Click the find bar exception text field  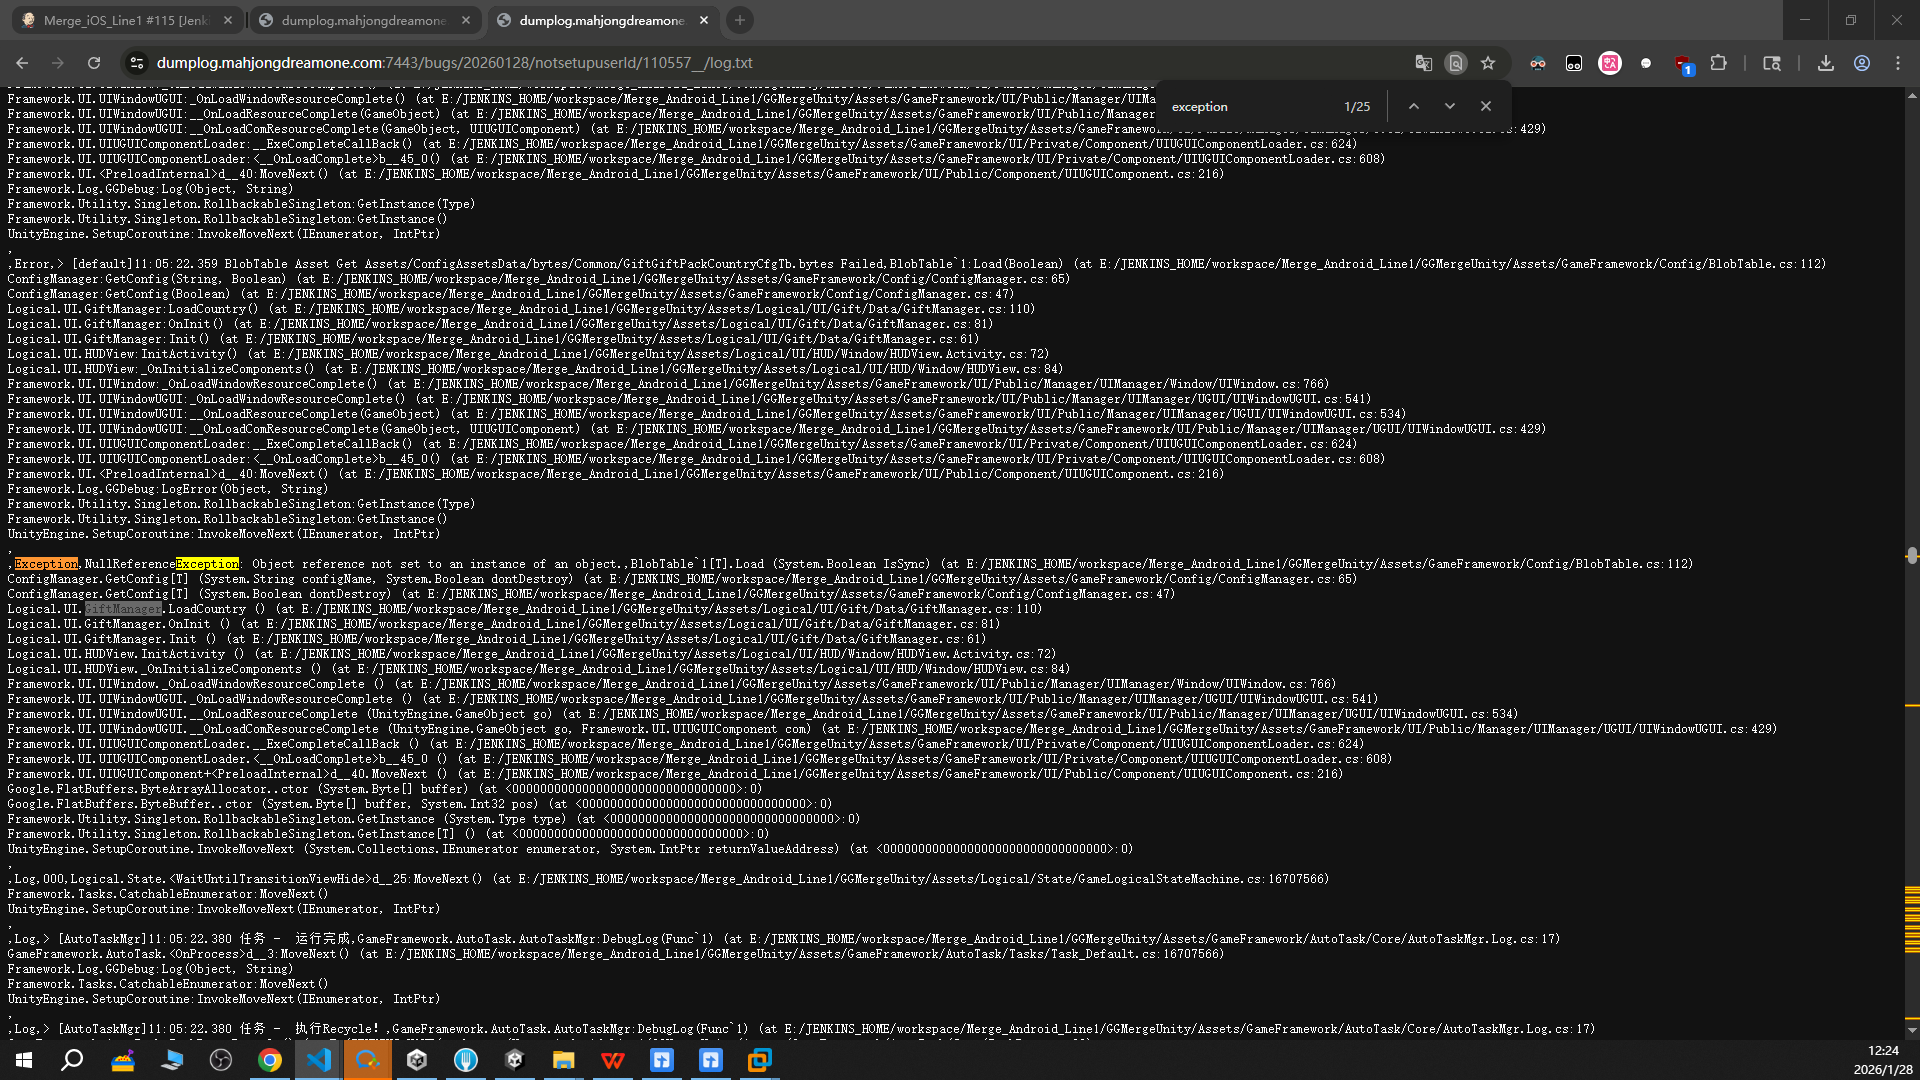(x=1250, y=107)
